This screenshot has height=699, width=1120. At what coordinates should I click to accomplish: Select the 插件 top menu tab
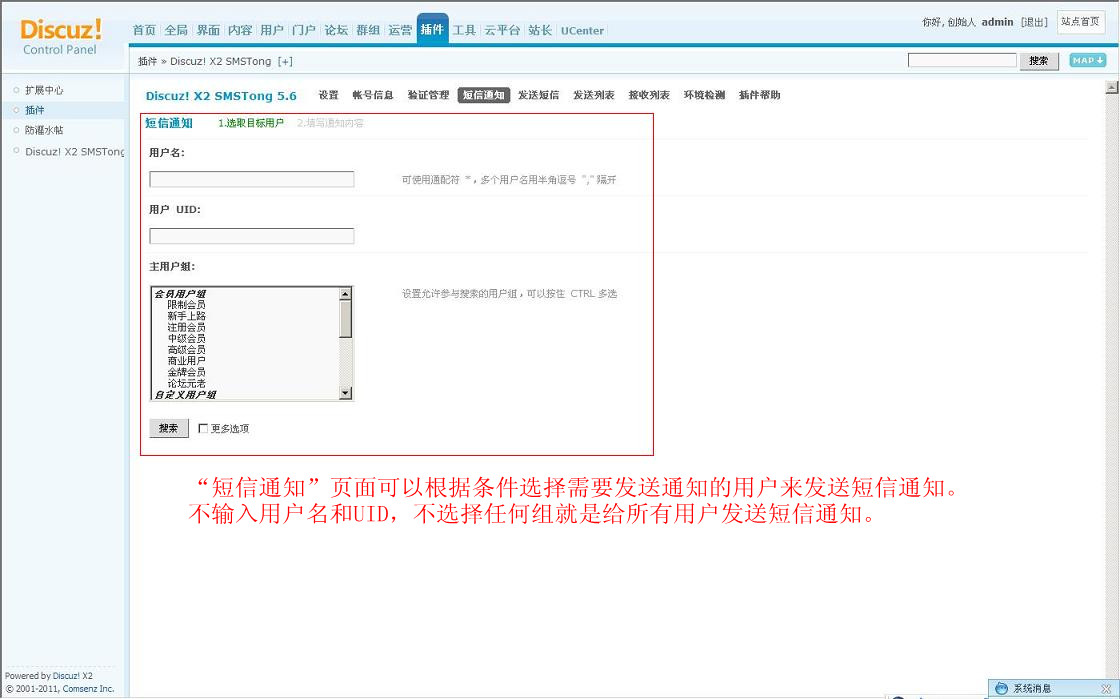(x=433, y=30)
